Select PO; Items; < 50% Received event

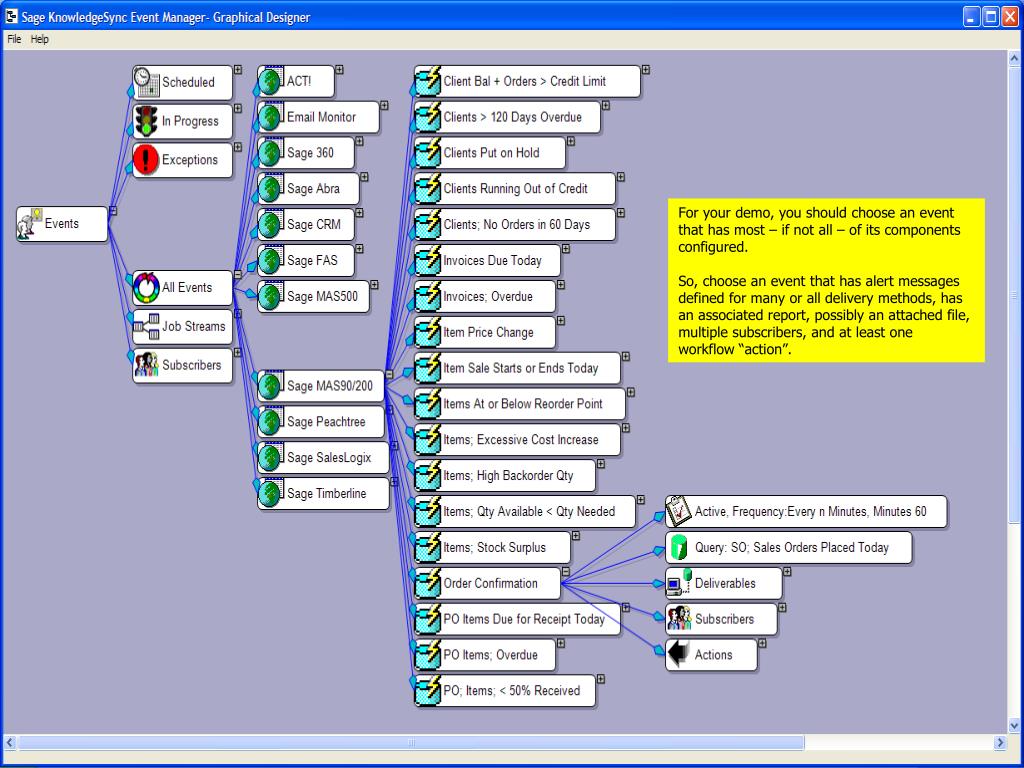coord(505,691)
